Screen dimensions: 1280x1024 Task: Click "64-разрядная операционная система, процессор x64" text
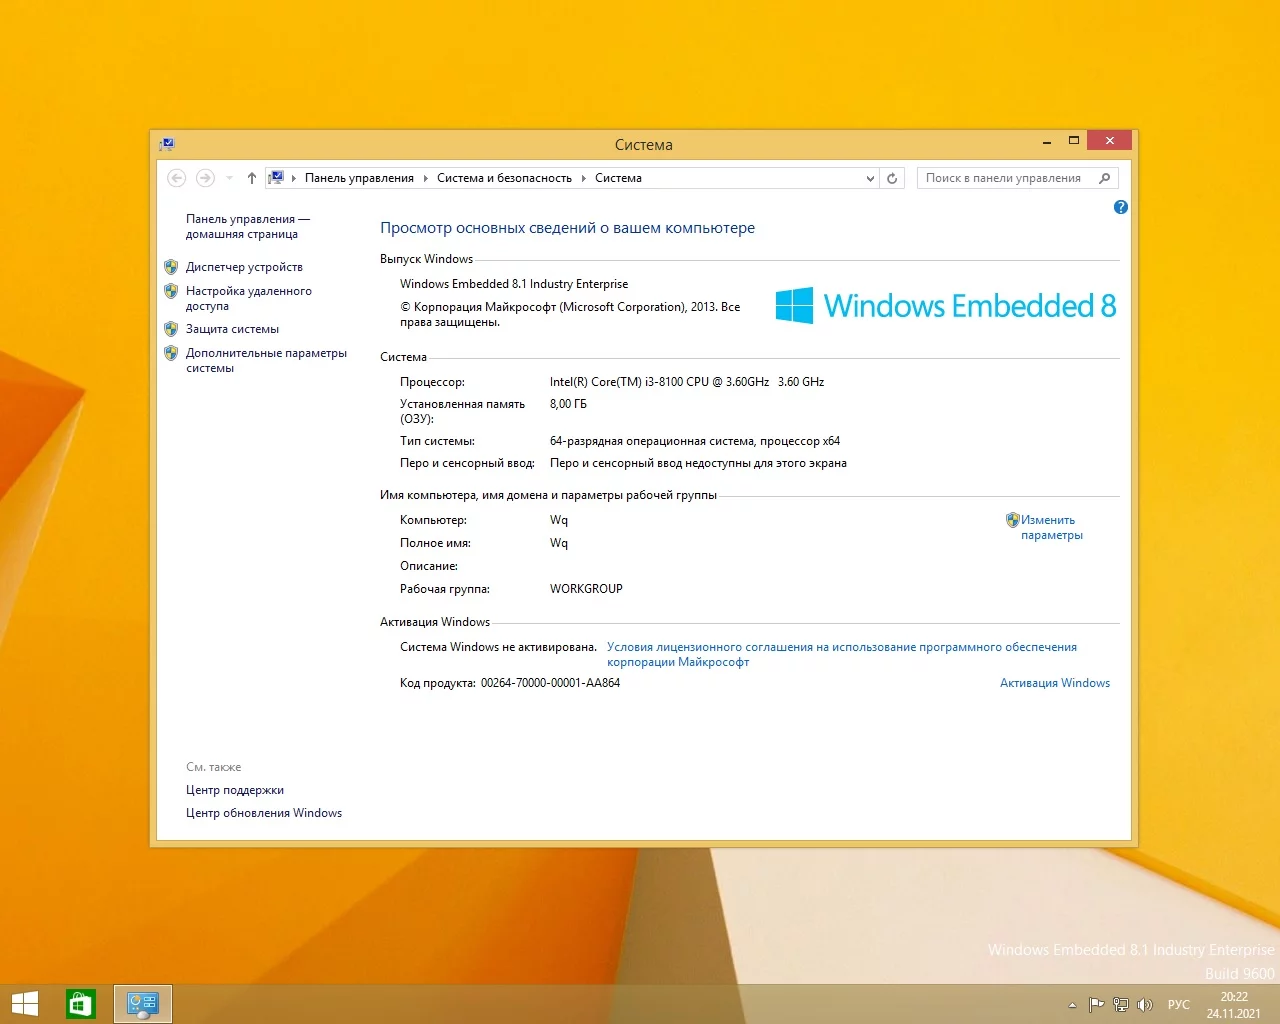coord(695,441)
